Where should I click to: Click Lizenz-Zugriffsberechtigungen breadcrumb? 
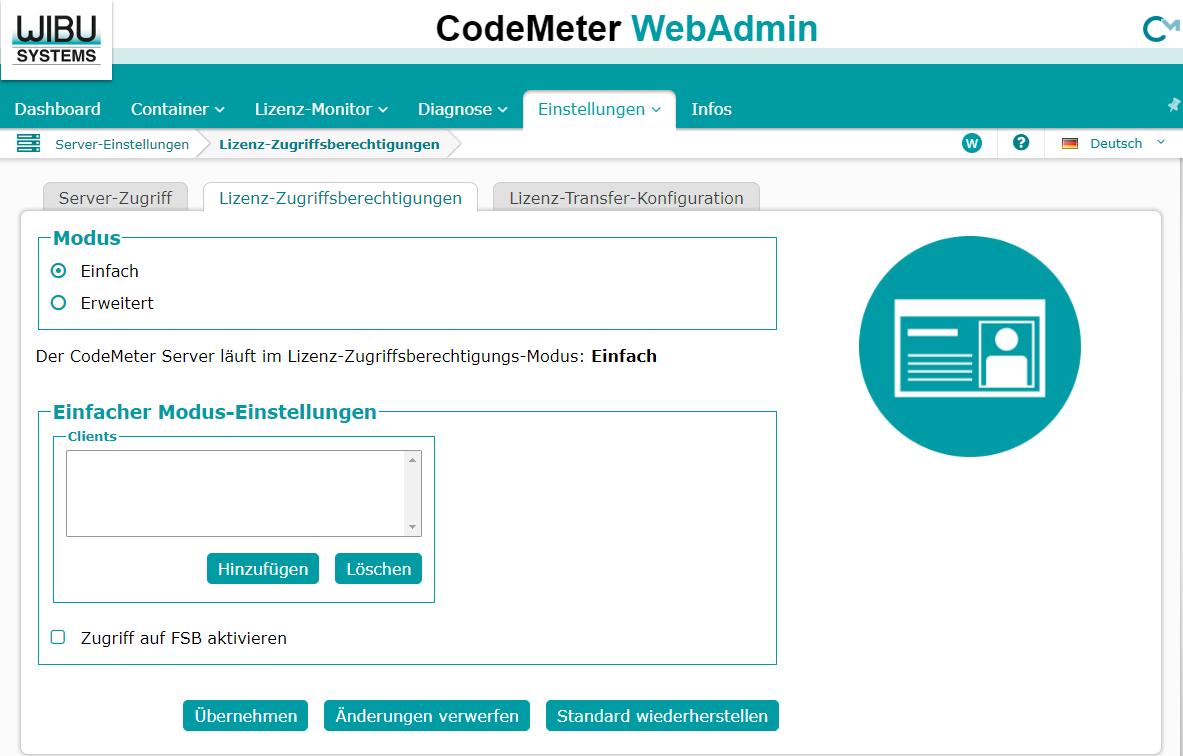pyautogui.click(x=329, y=144)
